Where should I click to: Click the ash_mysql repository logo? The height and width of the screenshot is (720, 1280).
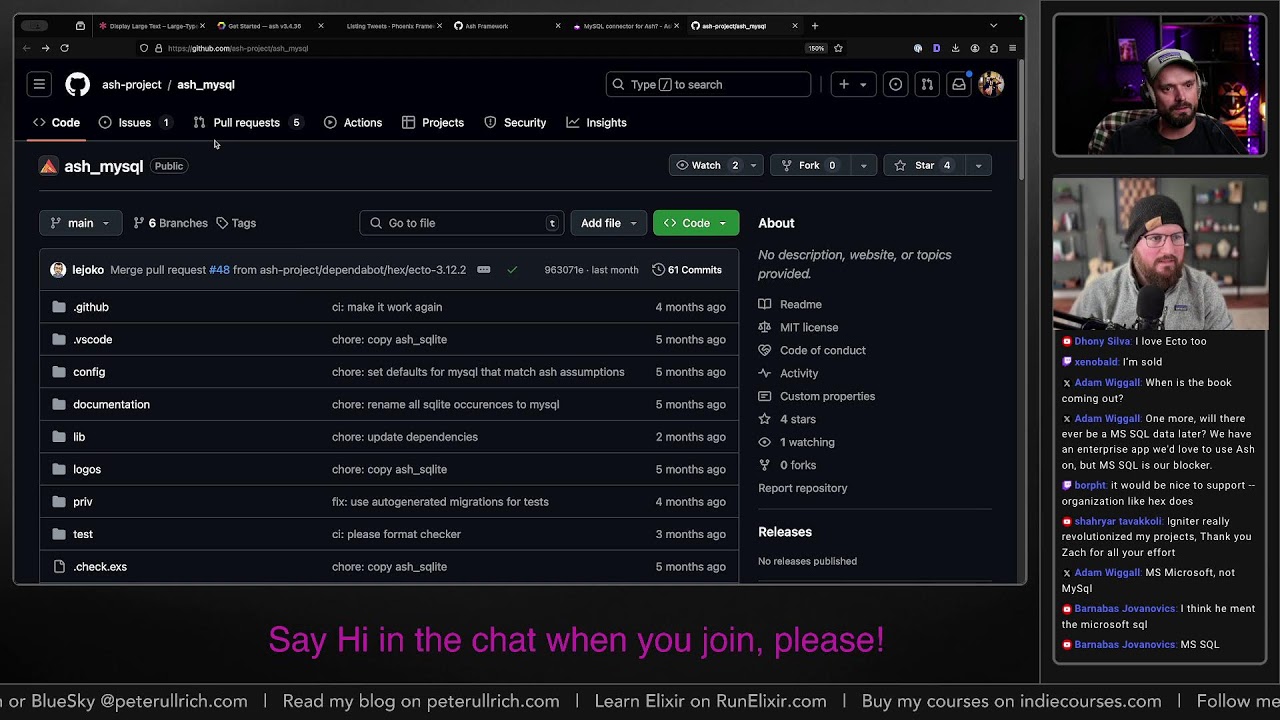(48, 166)
